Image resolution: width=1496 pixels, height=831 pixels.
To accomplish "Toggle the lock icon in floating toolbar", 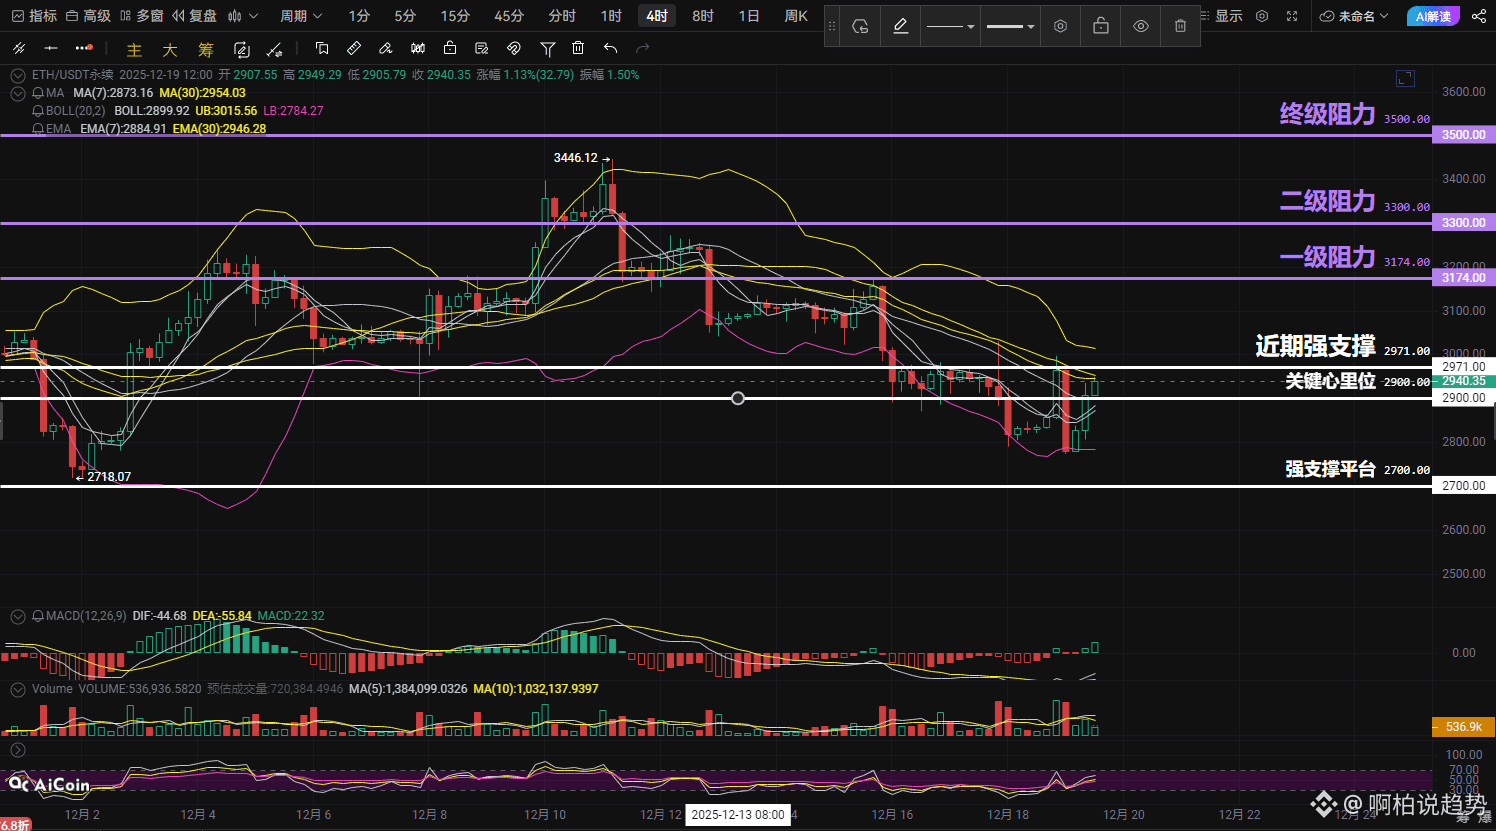I will [1101, 26].
